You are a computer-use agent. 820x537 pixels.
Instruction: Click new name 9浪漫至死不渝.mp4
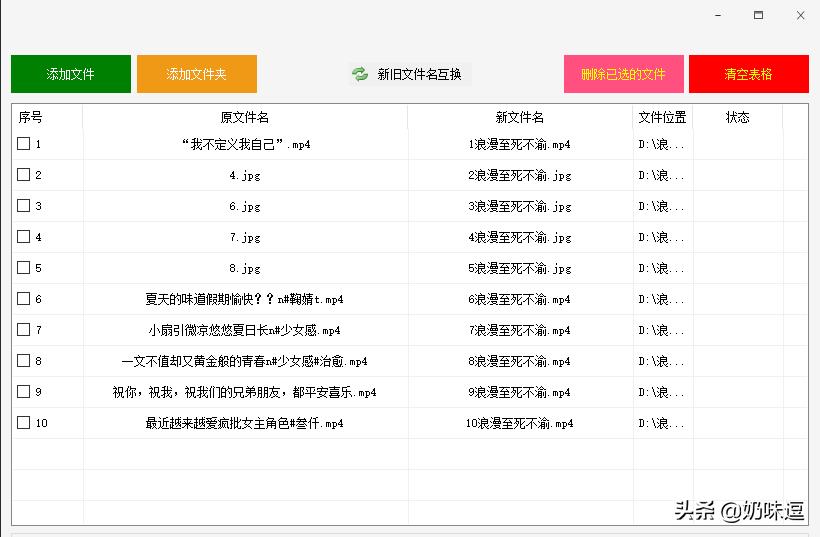(519, 392)
